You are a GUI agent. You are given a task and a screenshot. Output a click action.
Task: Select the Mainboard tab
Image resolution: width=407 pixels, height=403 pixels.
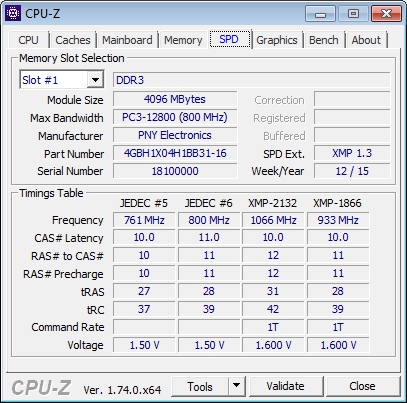[127, 40]
